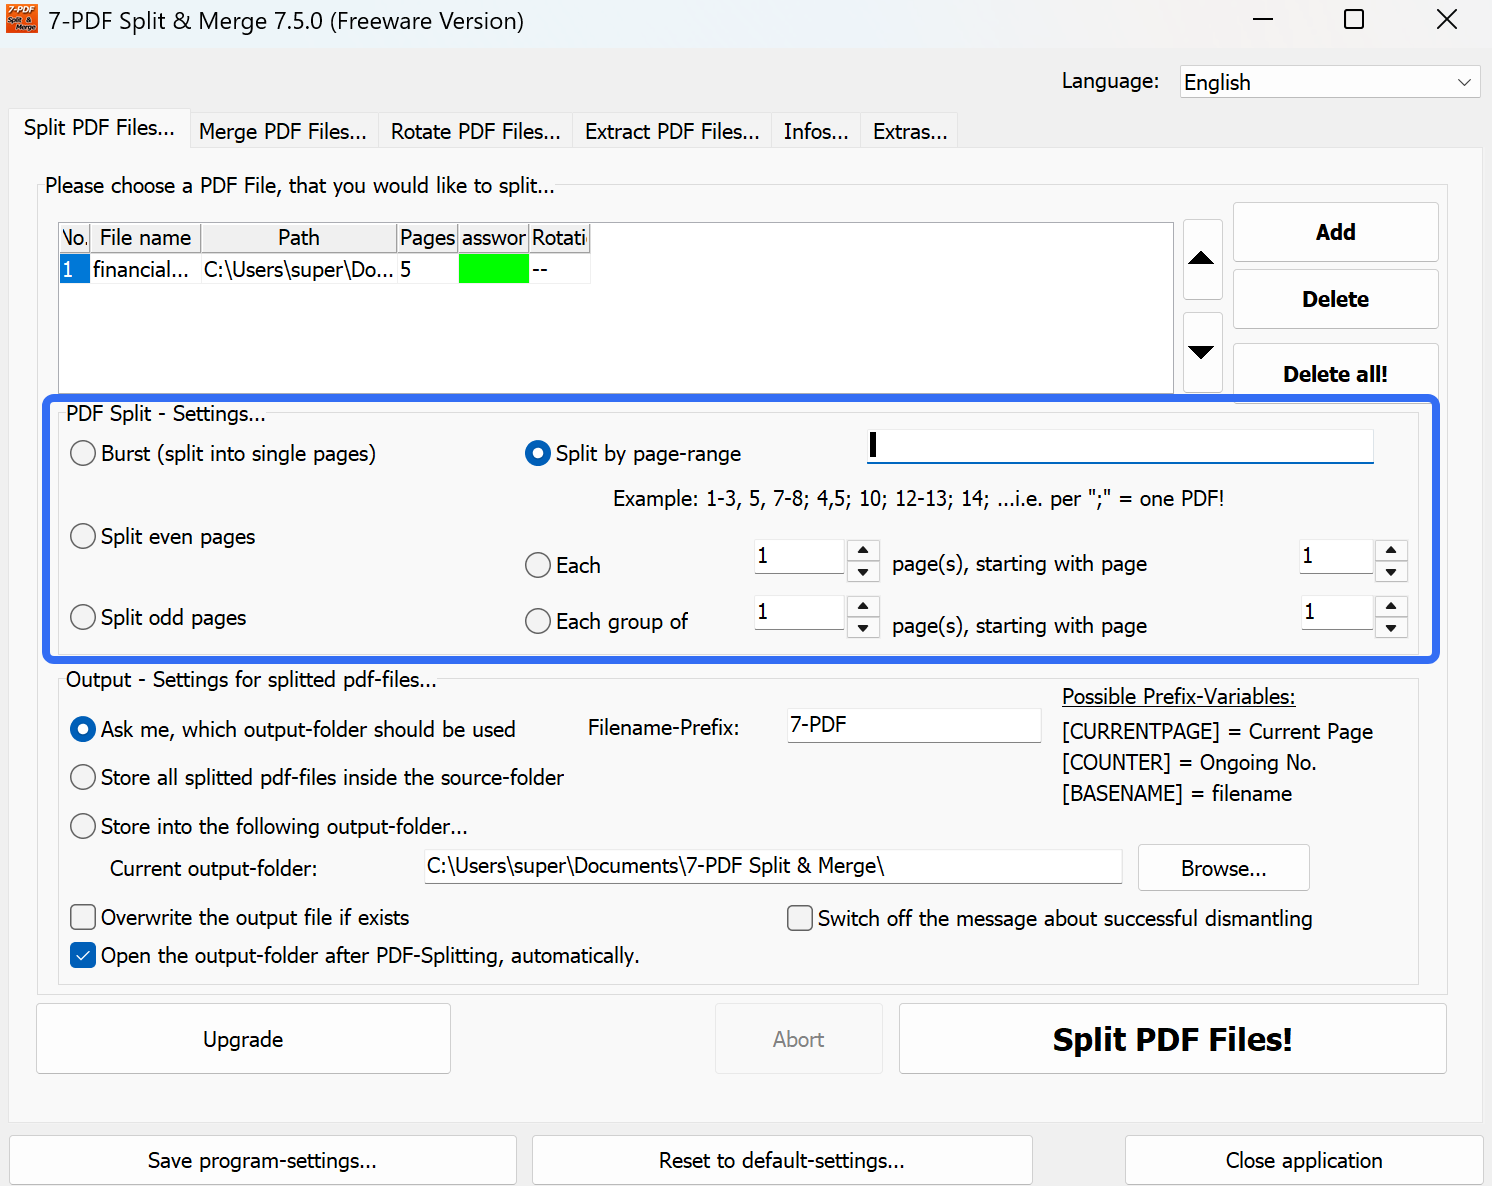Increase the 'Each group of' starting page spinner
The image size is (1492, 1186).
tap(1391, 606)
